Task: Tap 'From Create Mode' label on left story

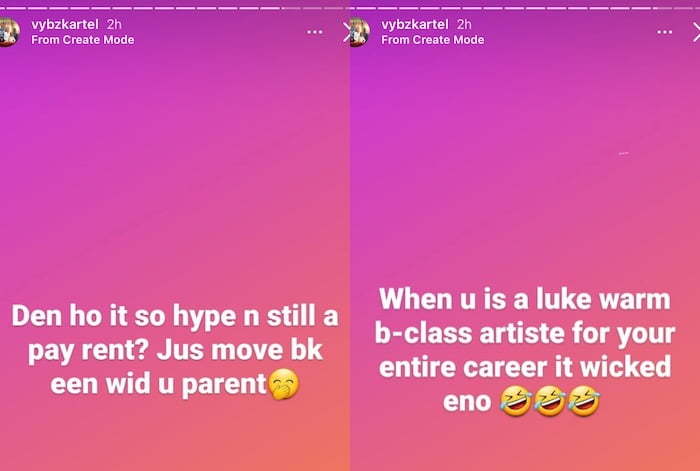Action: pyautogui.click(x=83, y=40)
